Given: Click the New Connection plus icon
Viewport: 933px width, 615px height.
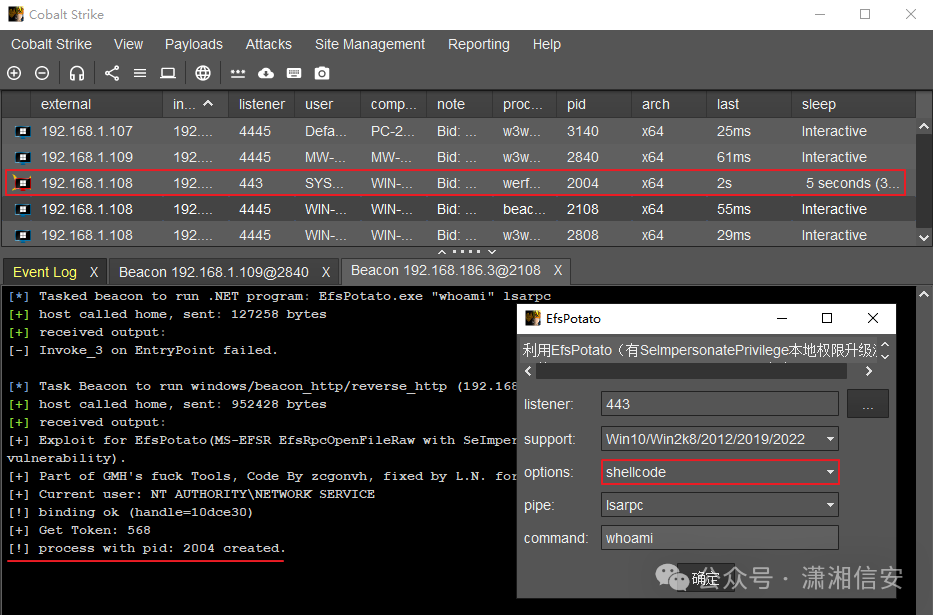Looking at the screenshot, I should 14,73.
